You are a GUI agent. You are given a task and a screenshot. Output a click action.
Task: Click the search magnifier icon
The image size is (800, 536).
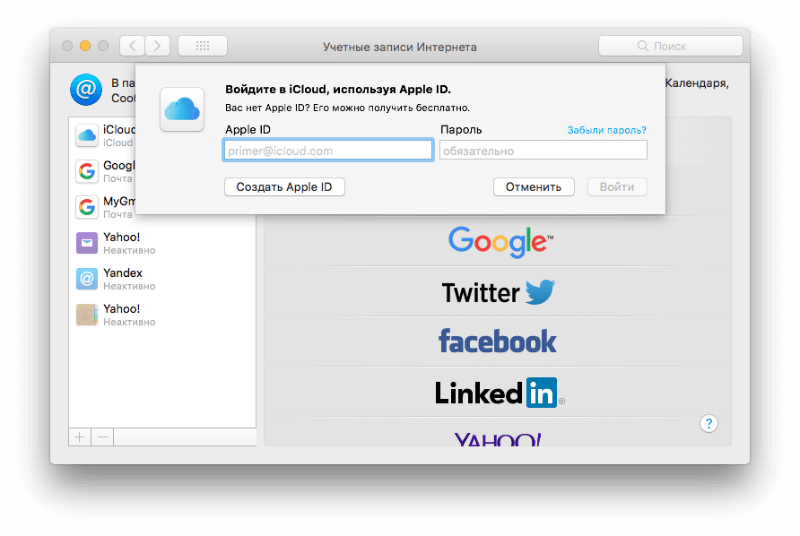(642, 46)
